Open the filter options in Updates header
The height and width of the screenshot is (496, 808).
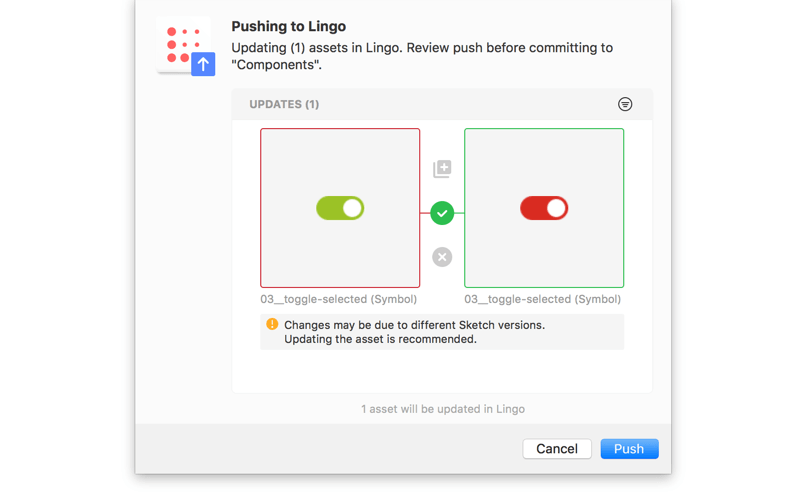click(625, 104)
